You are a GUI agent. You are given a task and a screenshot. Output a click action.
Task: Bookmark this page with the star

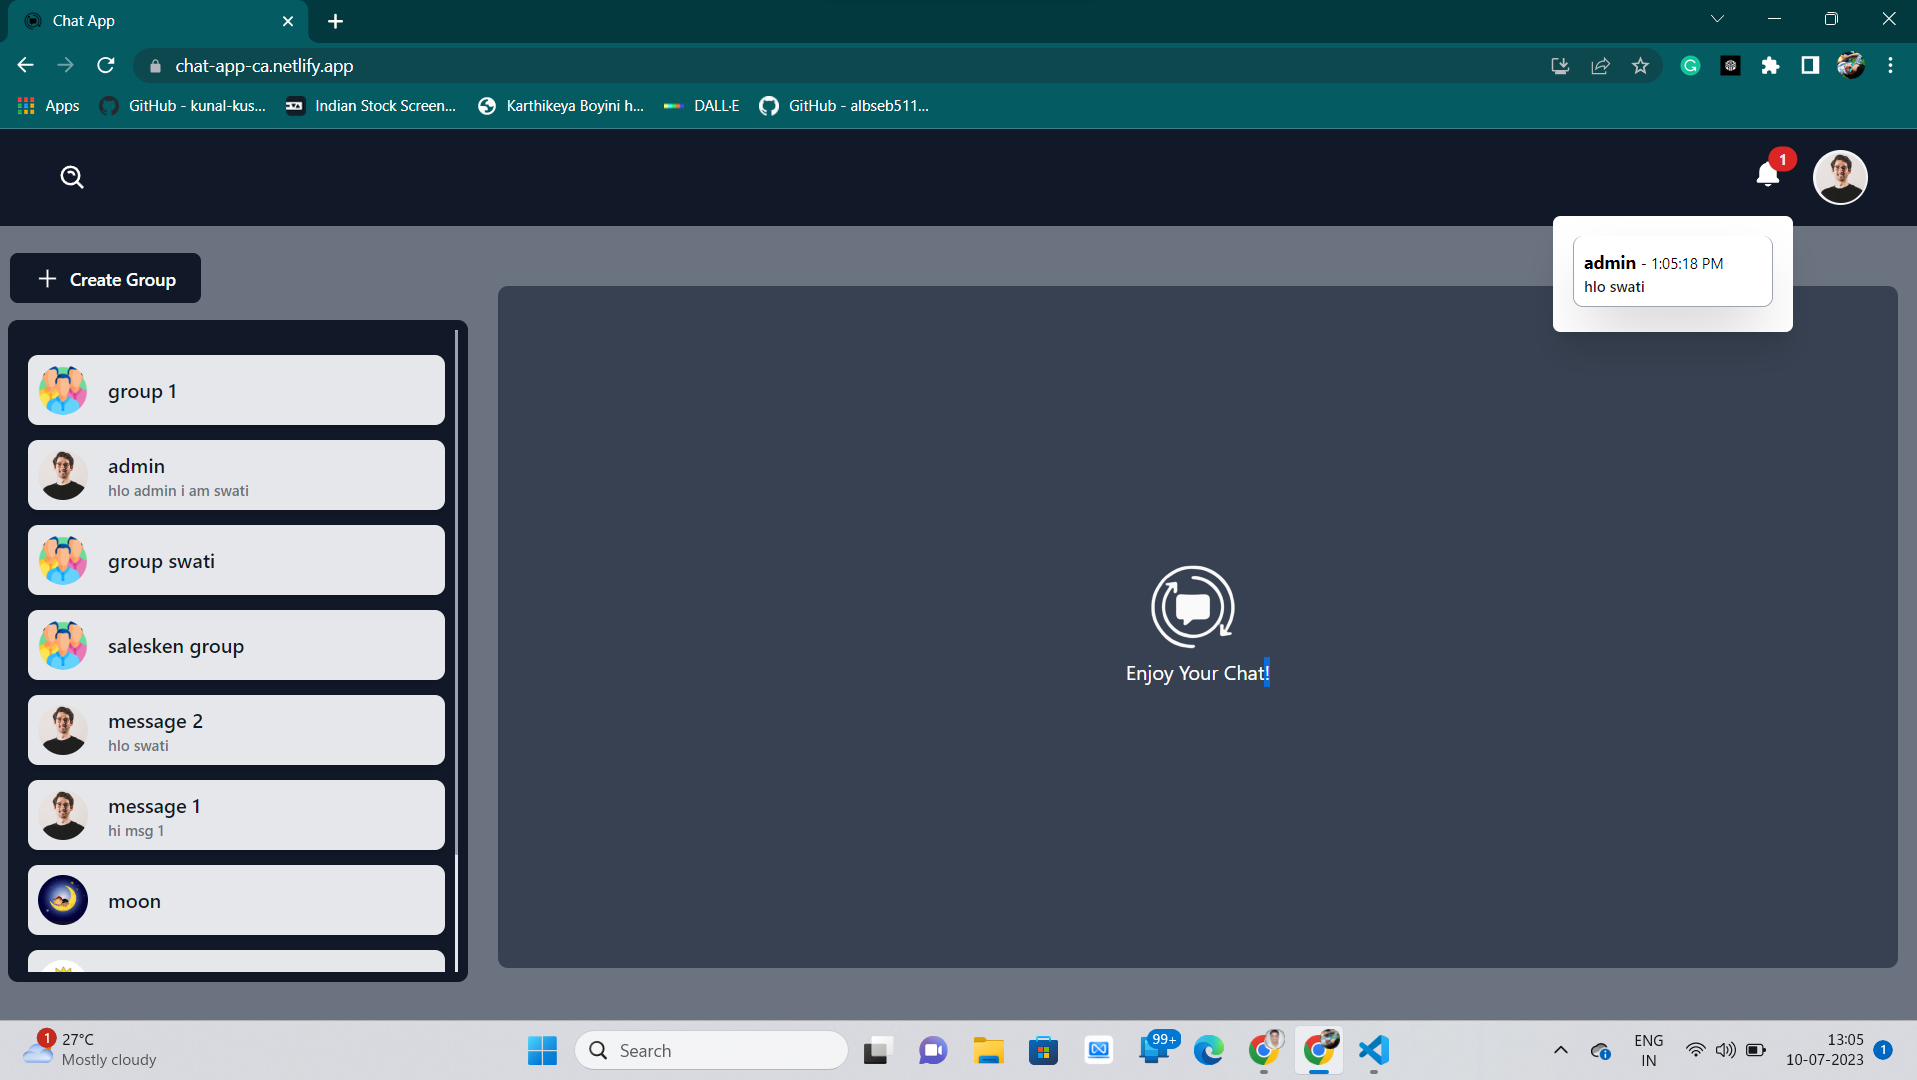coord(1640,66)
